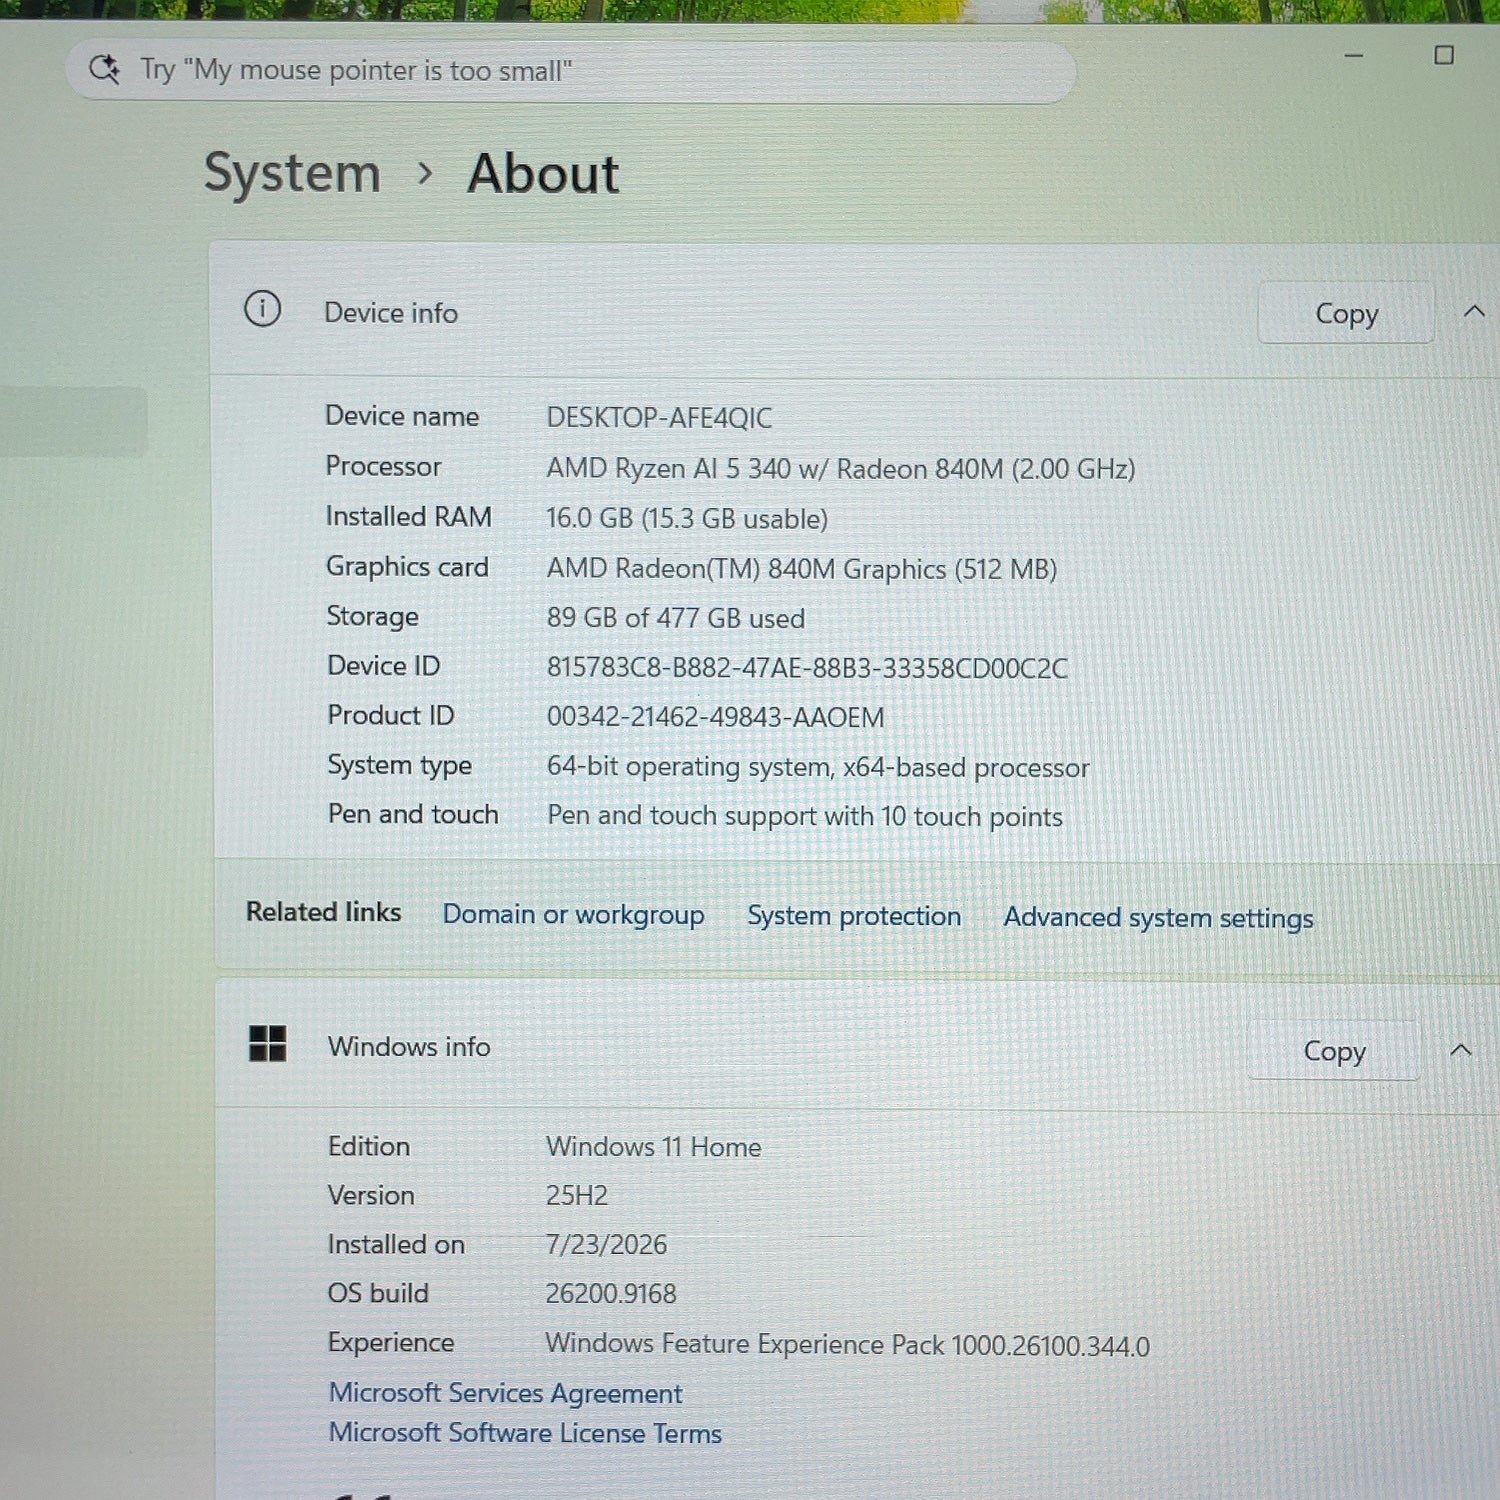Select the version value 25H2
Screen dimensions: 1500x1500
[x=576, y=1196]
